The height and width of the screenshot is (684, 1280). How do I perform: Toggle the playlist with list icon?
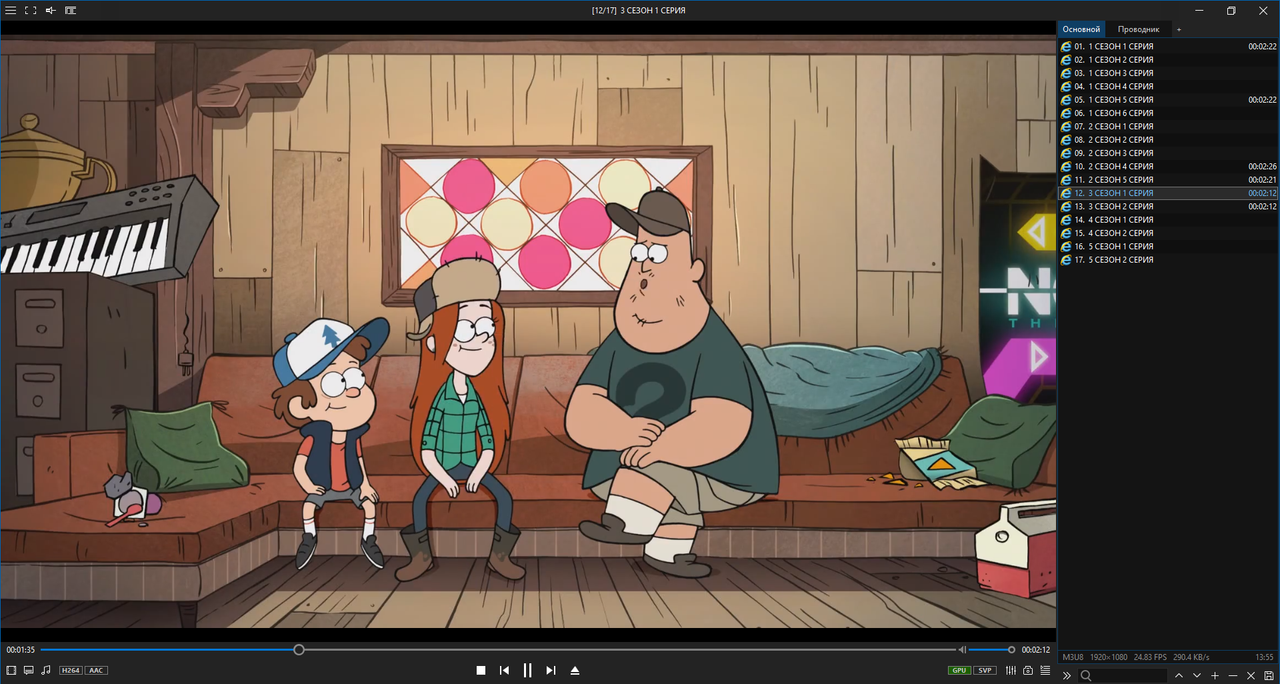(x=1045, y=670)
